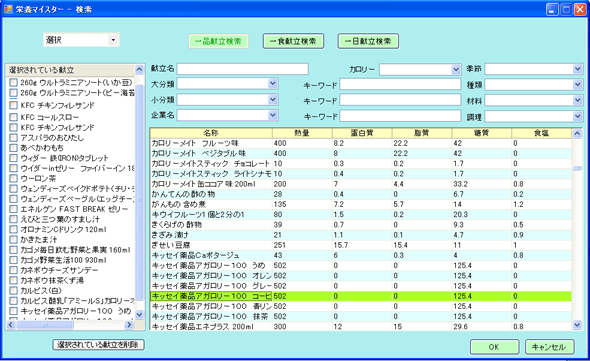Image resolution: width=590 pixels, height=361 pixels.
Task: Confirm with the OK button
Action: click(494, 347)
